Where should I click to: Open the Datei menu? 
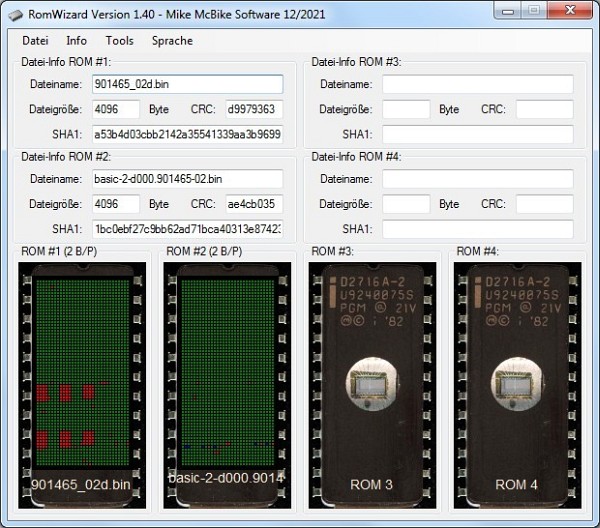(x=35, y=41)
